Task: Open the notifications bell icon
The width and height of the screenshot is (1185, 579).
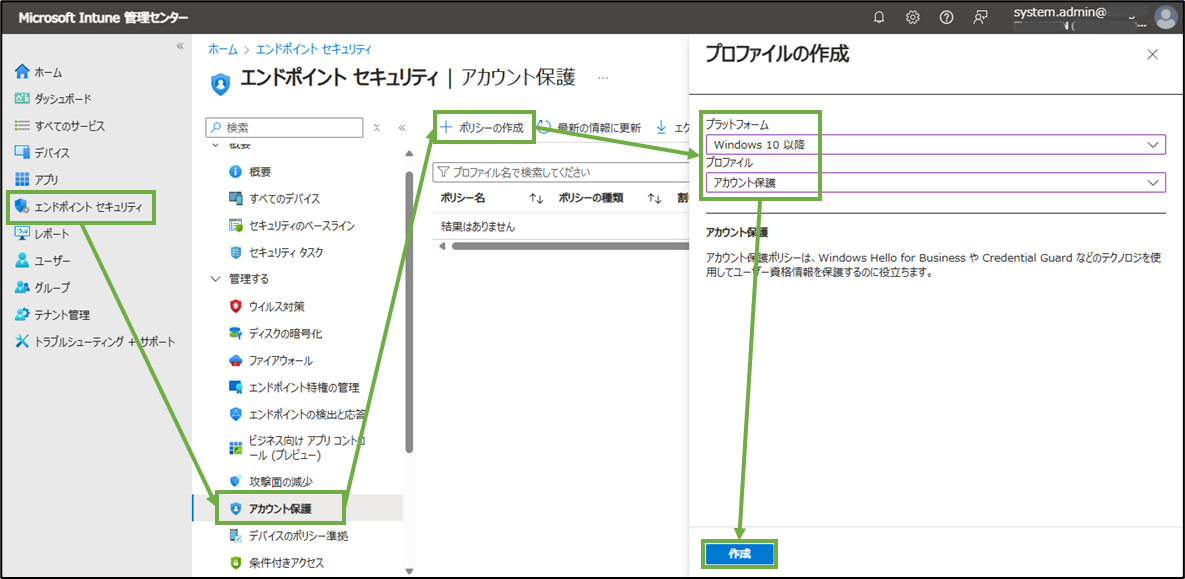Action: pyautogui.click(x=879, y=17)
